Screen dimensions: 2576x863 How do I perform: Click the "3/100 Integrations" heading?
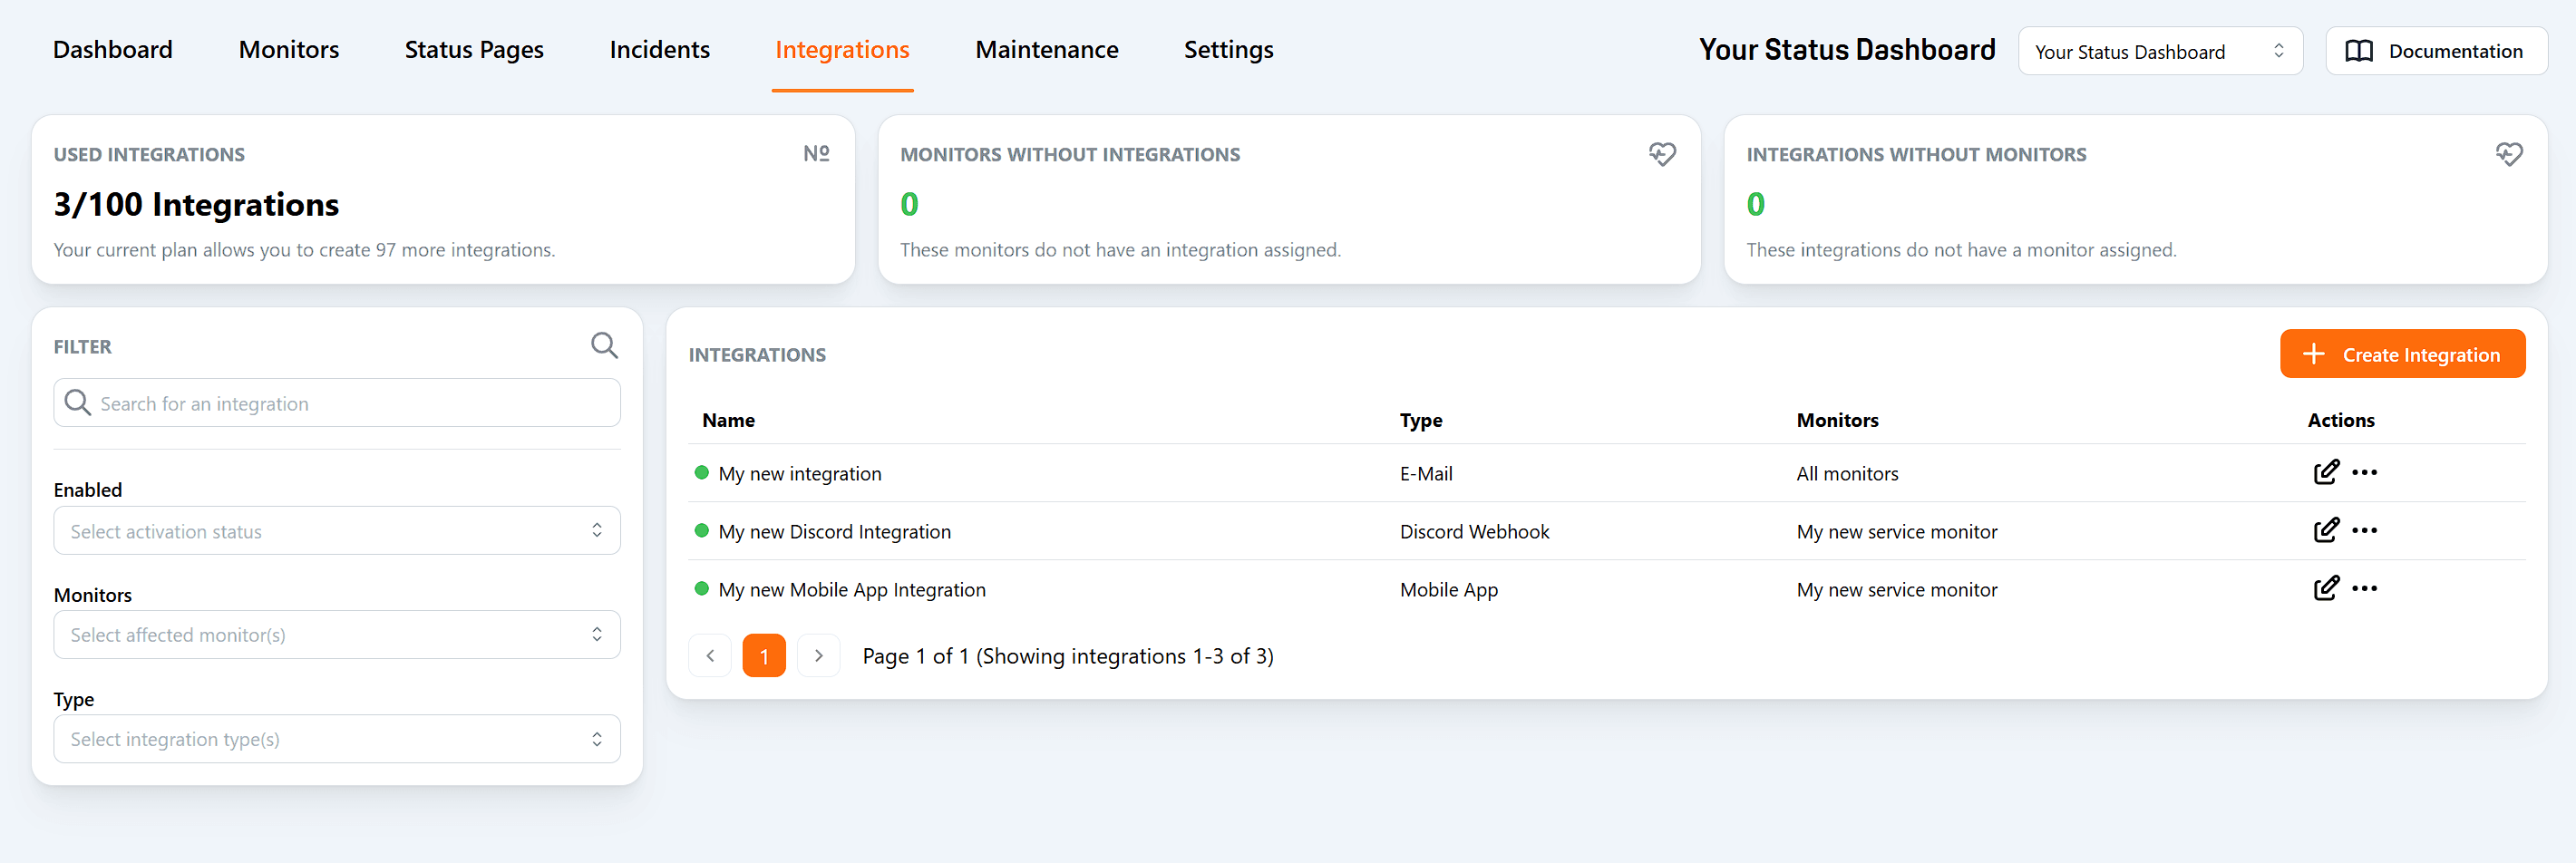[196, 204]
